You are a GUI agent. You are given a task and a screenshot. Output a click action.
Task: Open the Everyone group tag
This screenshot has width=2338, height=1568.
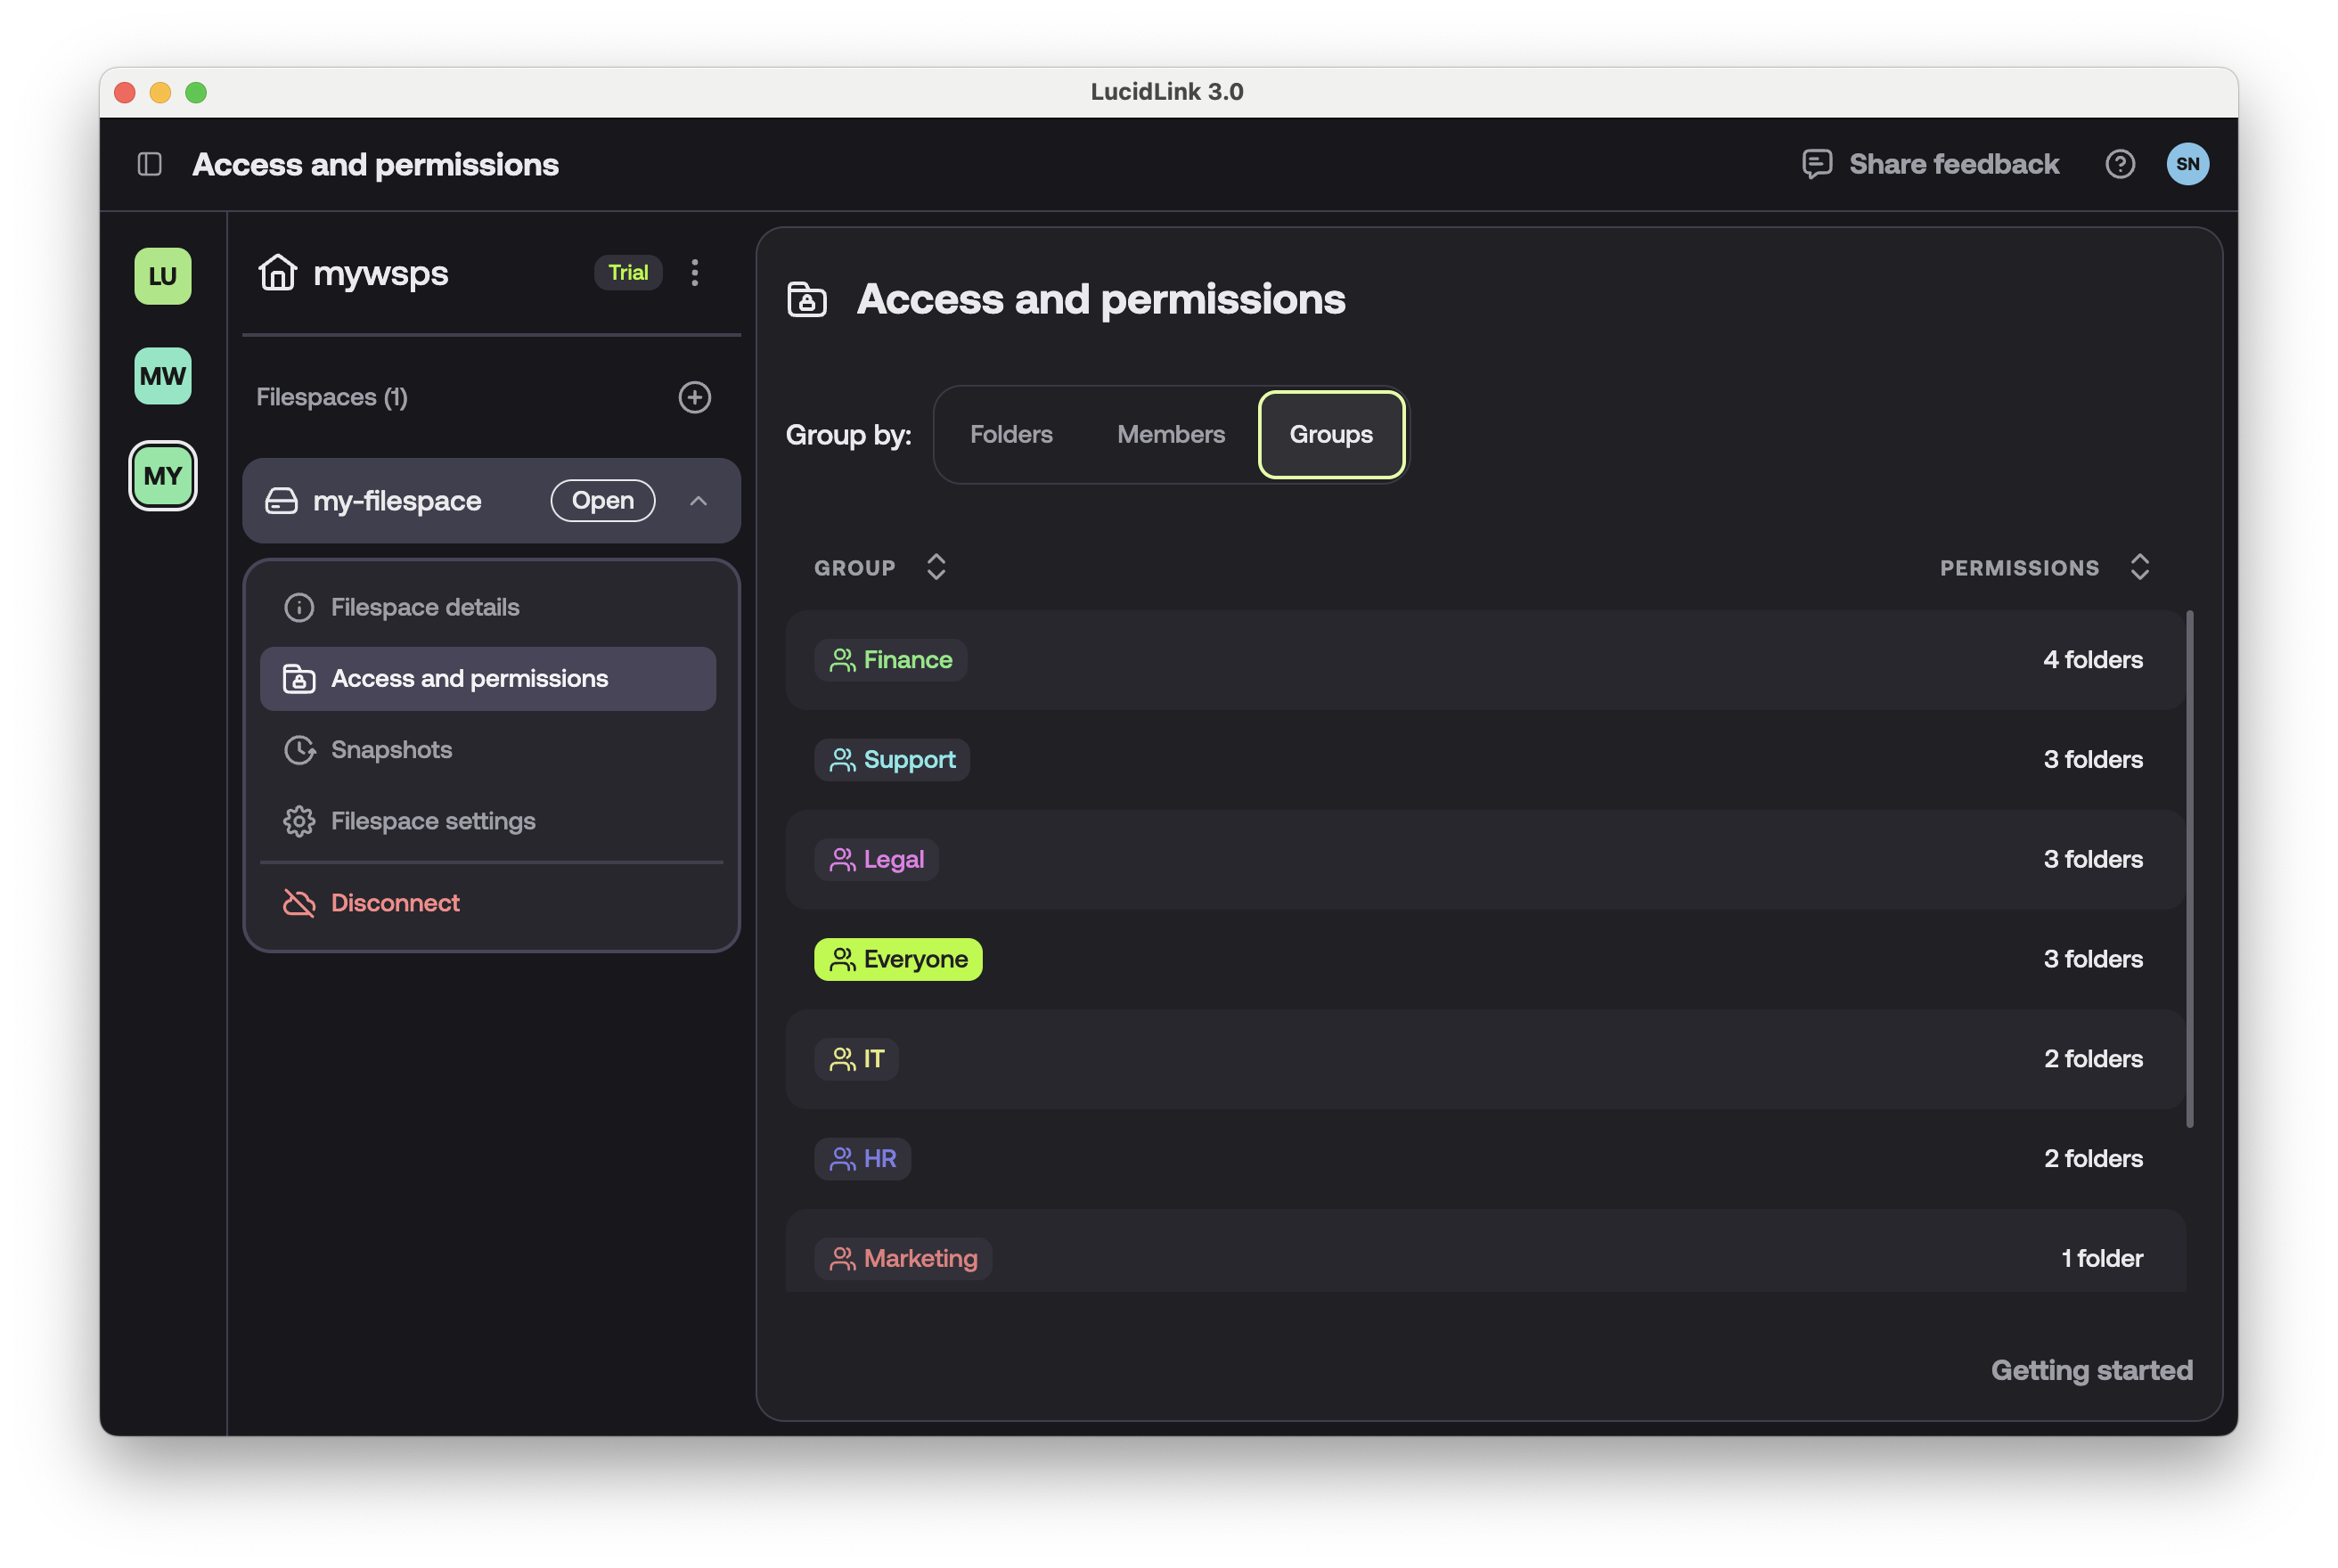click(898, 960)
